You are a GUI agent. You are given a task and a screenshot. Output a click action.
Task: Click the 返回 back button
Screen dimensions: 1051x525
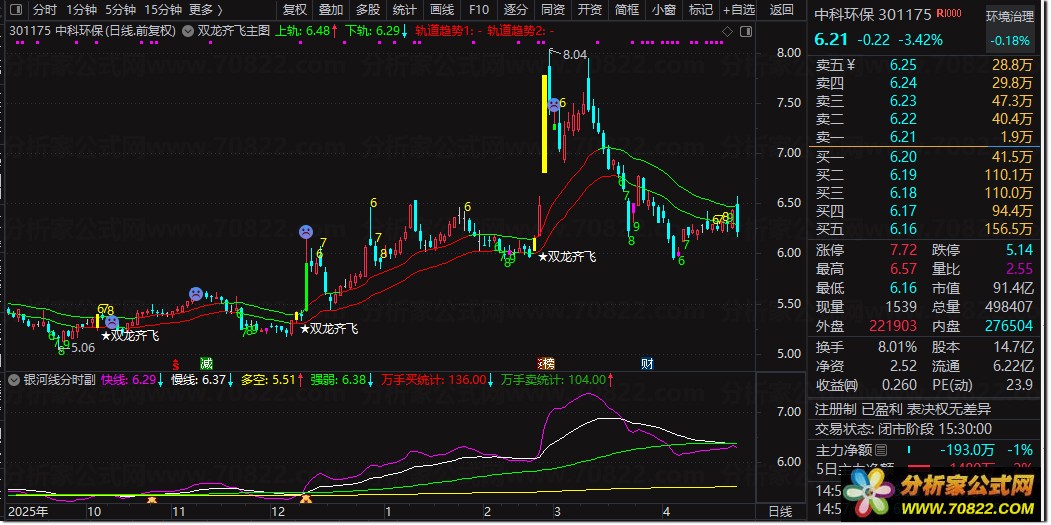coord(782,10)
